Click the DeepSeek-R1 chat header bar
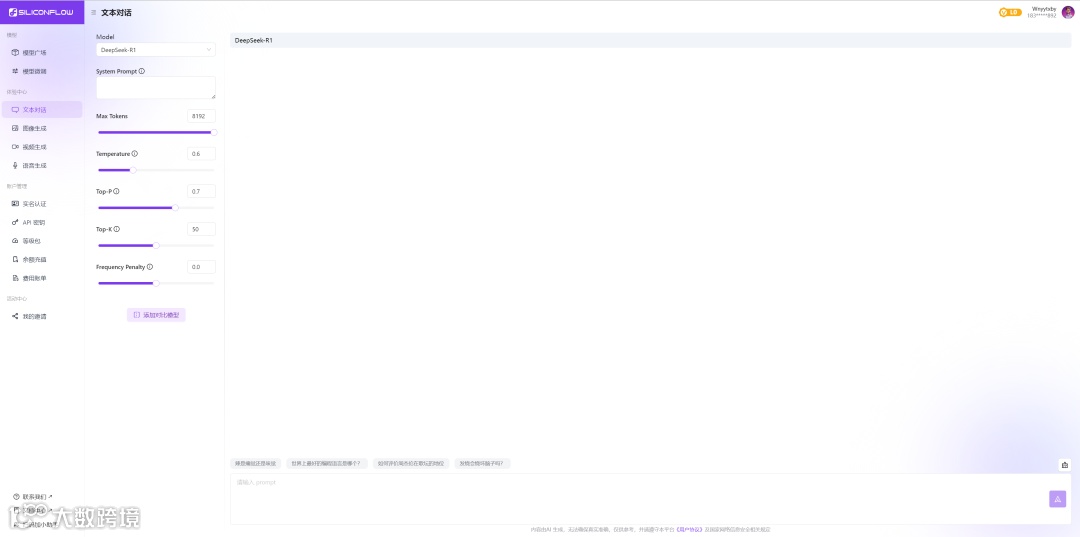Image resolution: width=1080 pixels, height=537 pixels. click(x=650, y=41)
